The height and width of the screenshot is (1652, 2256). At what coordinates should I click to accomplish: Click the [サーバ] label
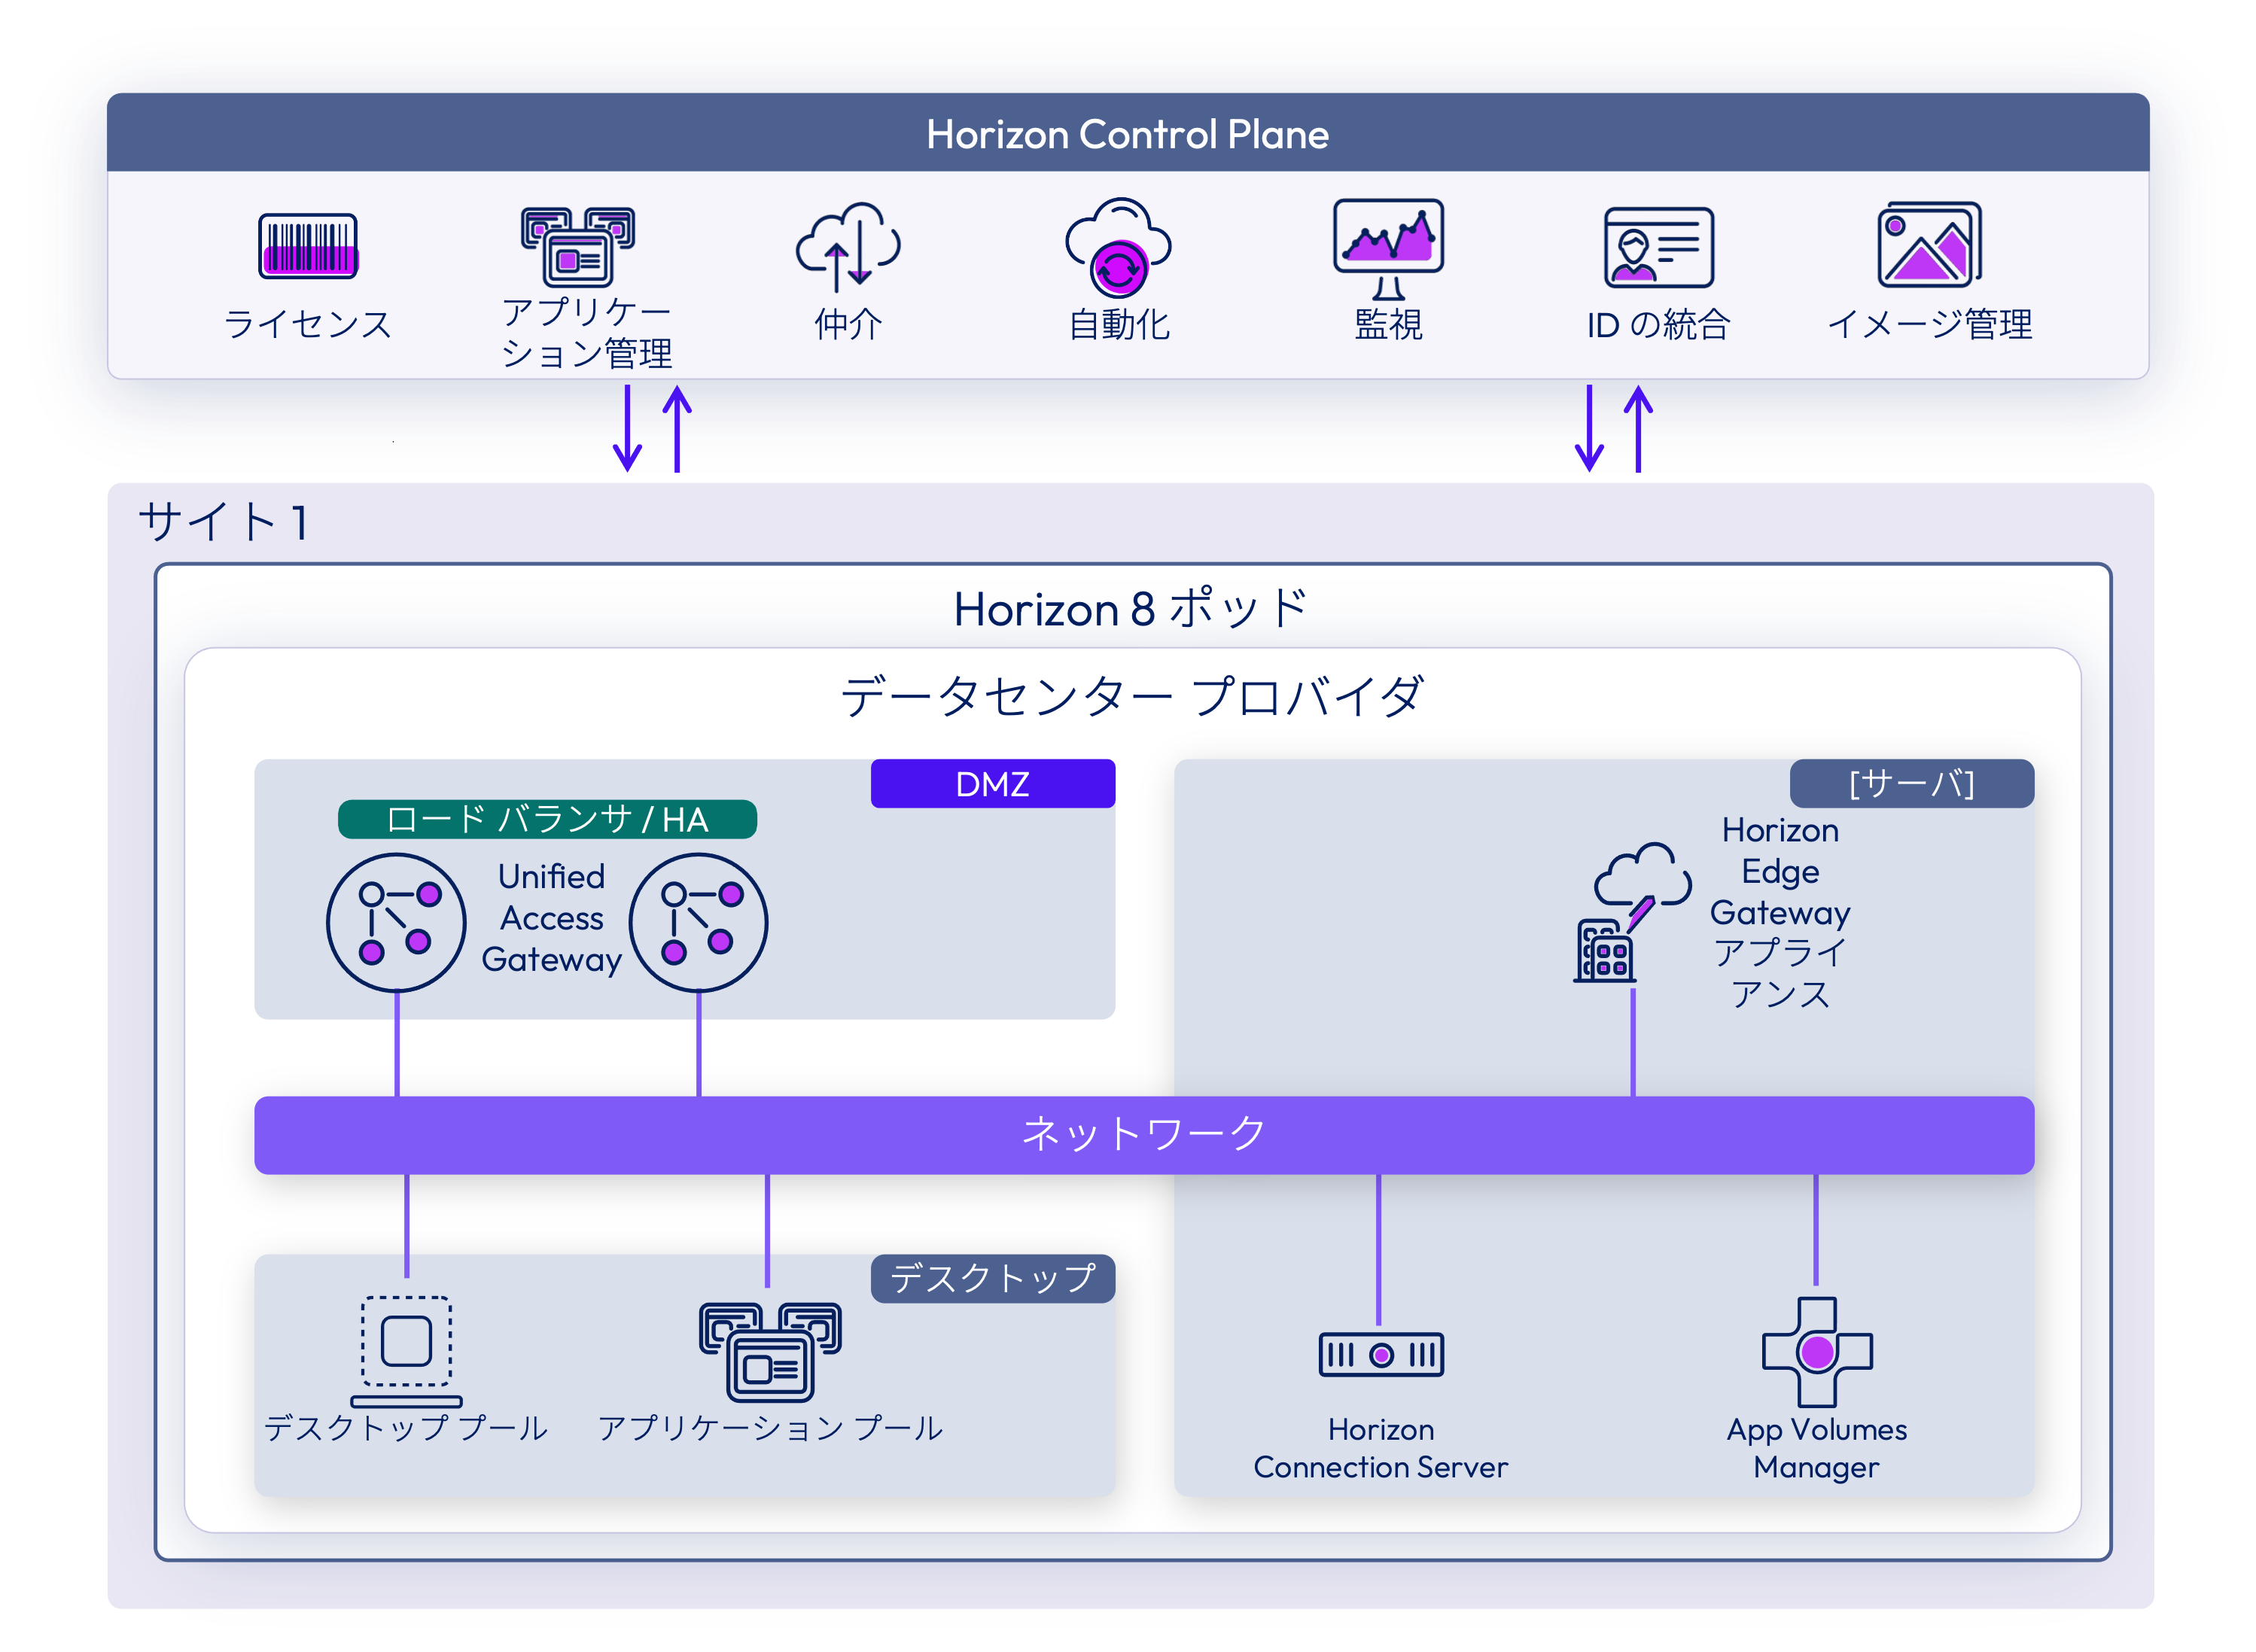(x=1911, y=783)
